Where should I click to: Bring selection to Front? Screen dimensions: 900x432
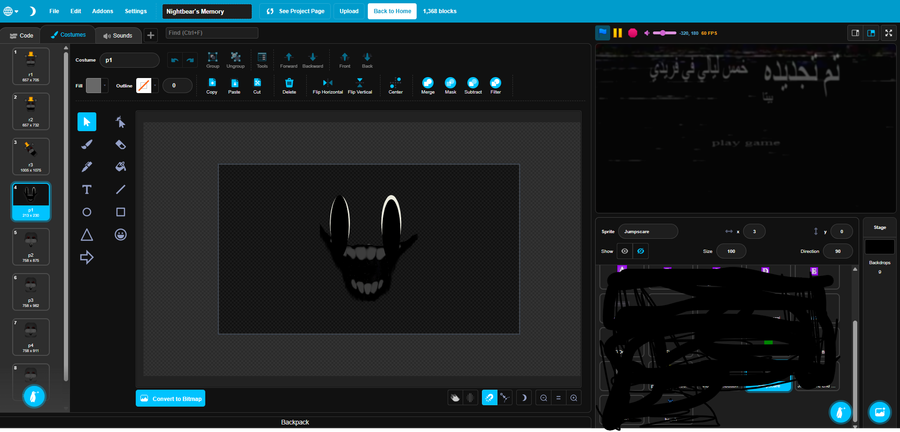[x=344, y=60]
